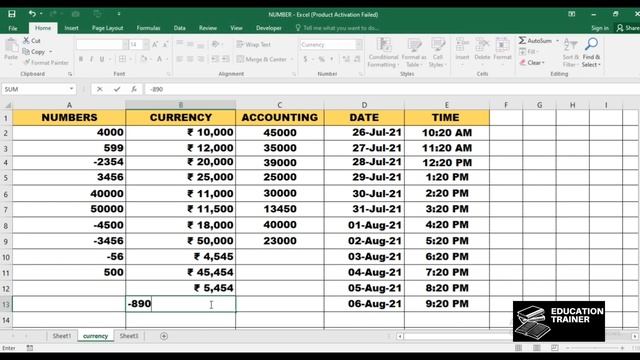Center cell text horizontally
The width and height of the screenshot is (640, 360).
[190, 59]
